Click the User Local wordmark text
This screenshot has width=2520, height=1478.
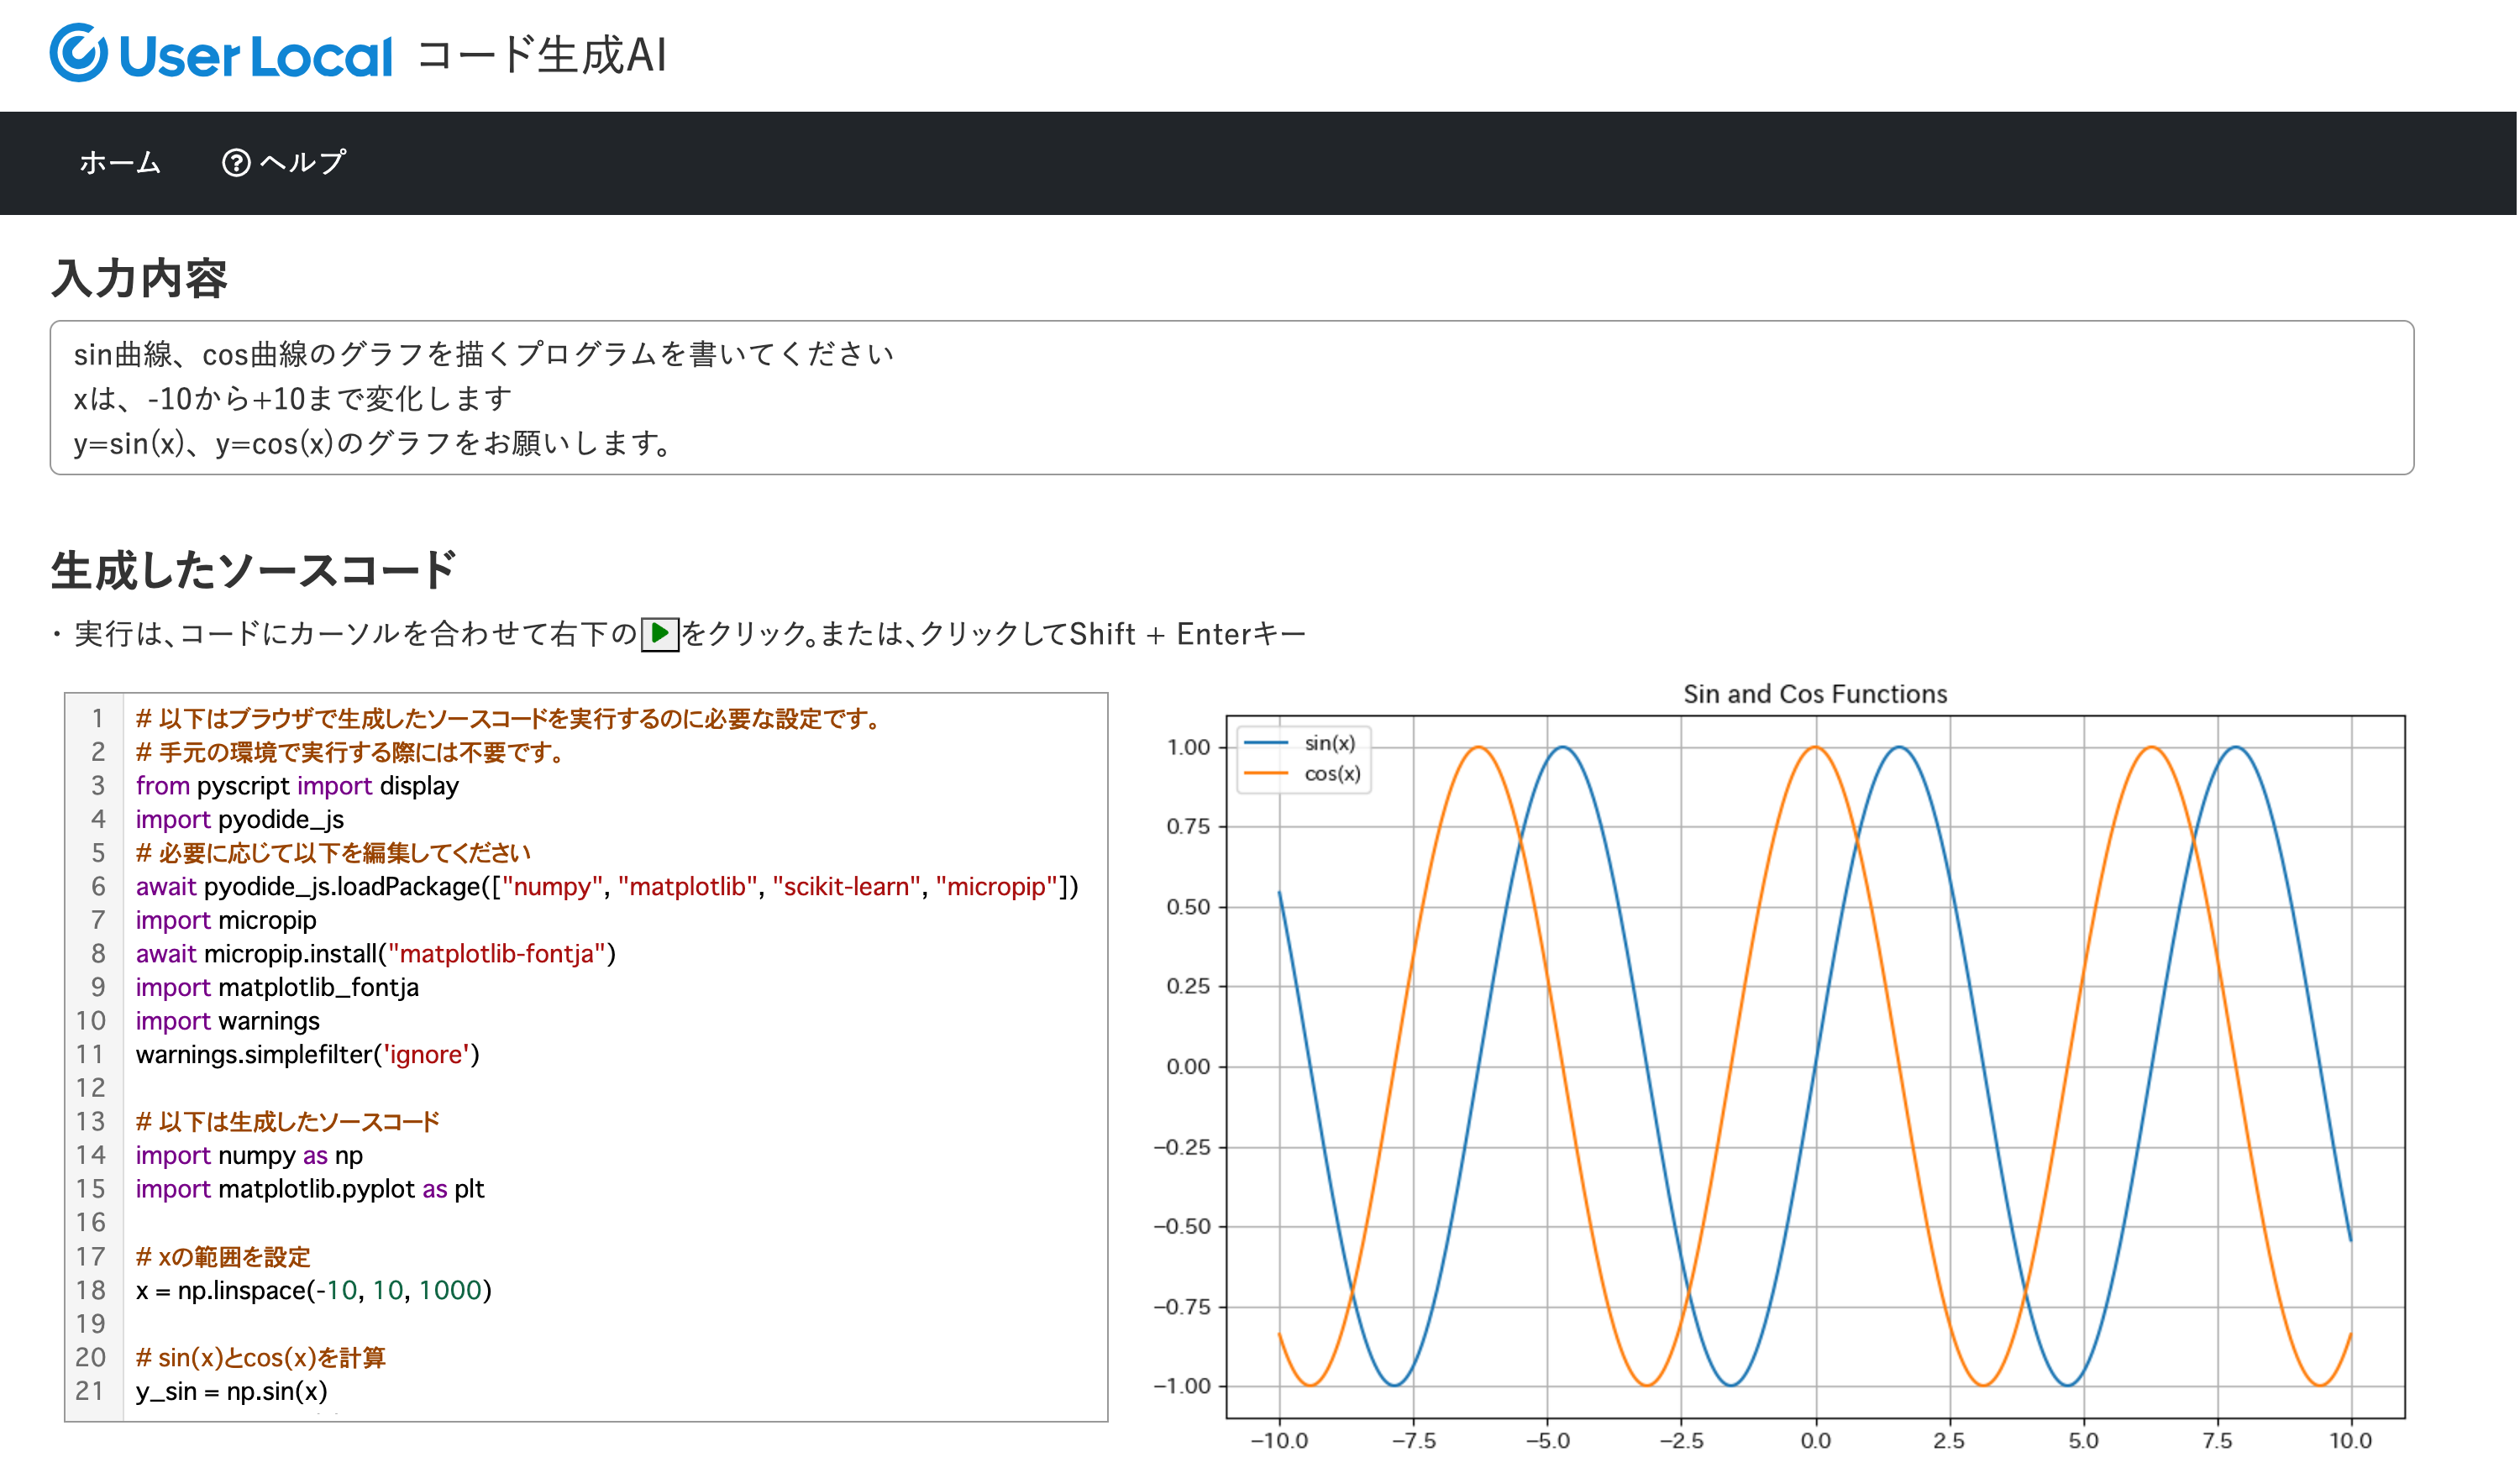pos(256,56)
